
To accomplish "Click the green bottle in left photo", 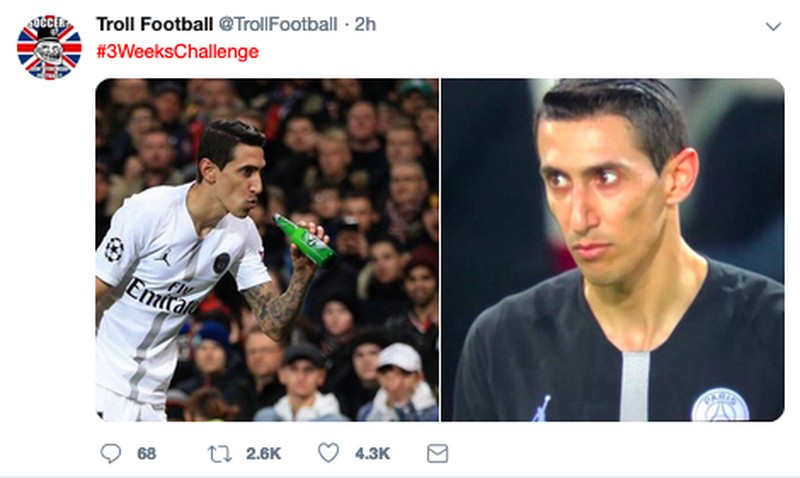I will pos(304,240).
